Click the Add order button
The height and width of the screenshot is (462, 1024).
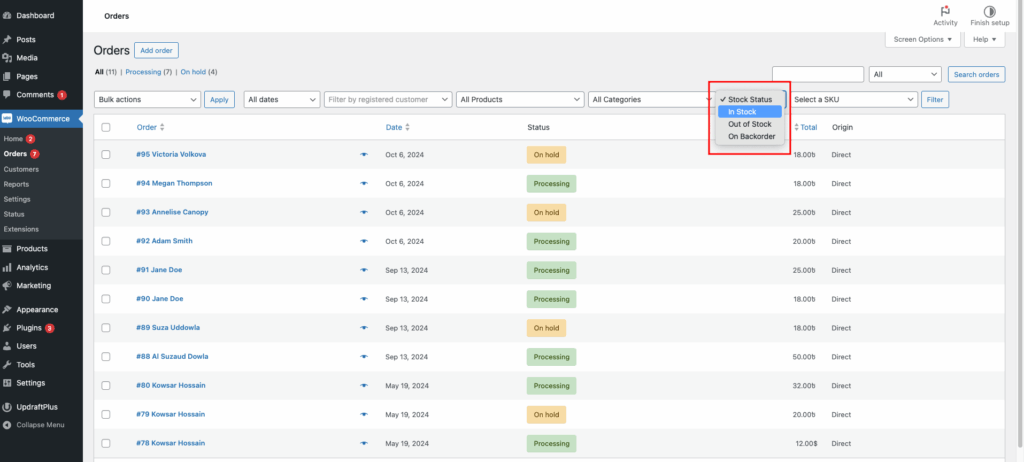pos(156,50)
